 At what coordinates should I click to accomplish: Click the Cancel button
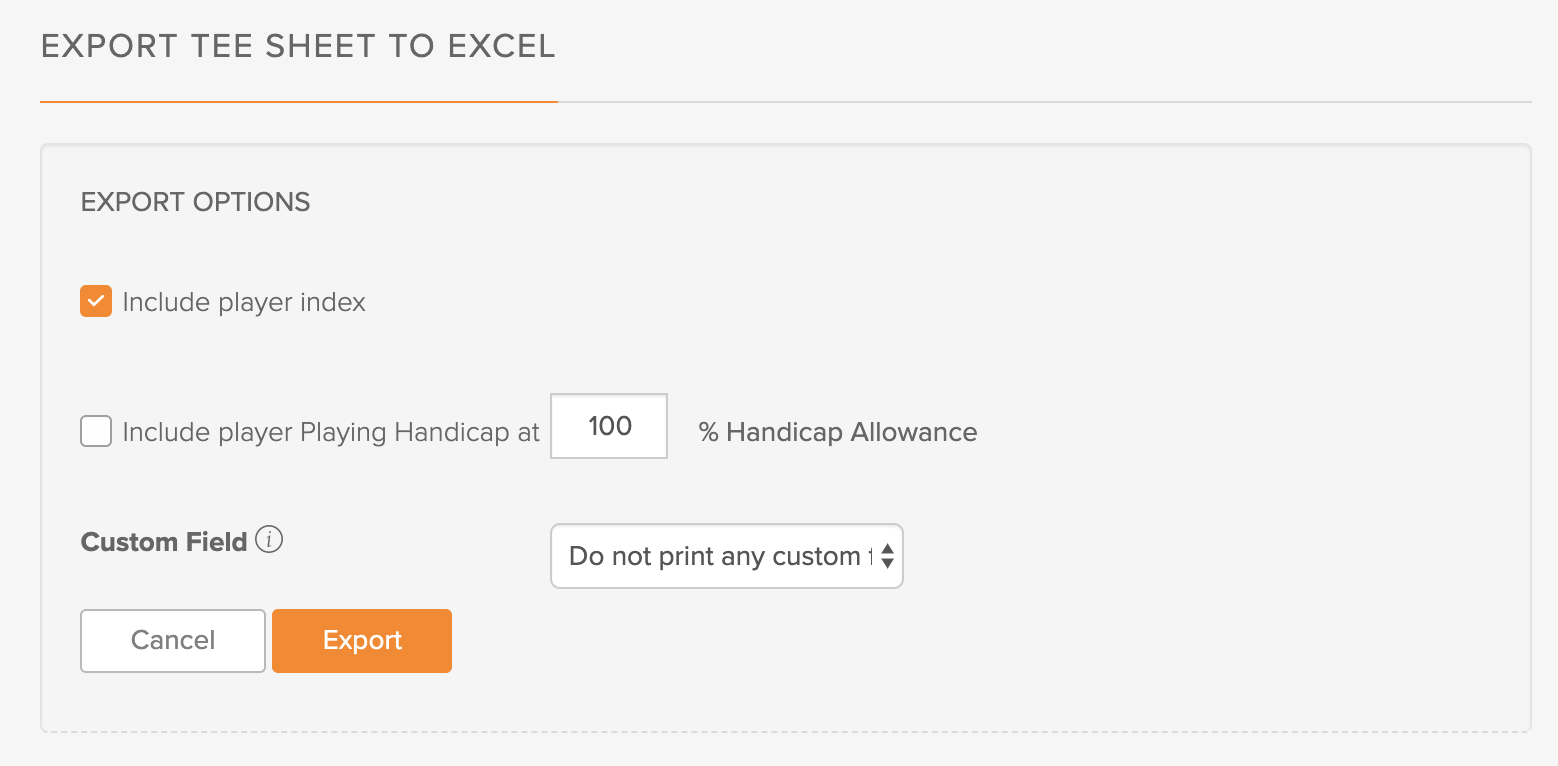tap(173, 641)
